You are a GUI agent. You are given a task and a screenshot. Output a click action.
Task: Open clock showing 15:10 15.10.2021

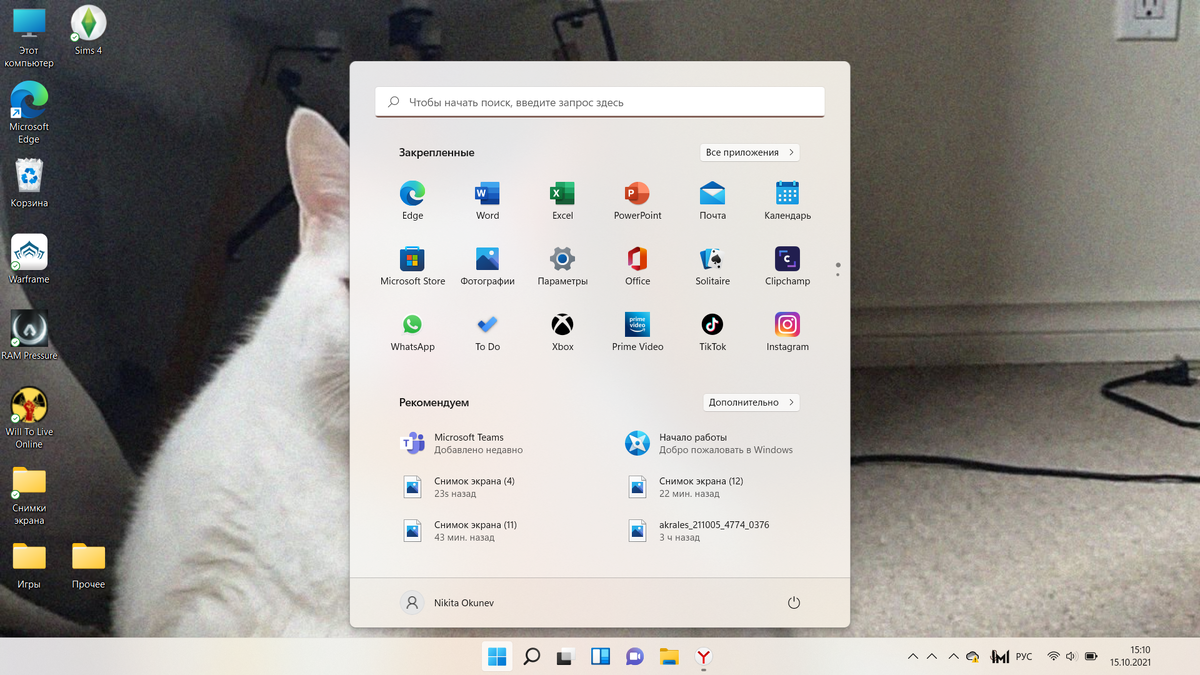[1131, 656]
